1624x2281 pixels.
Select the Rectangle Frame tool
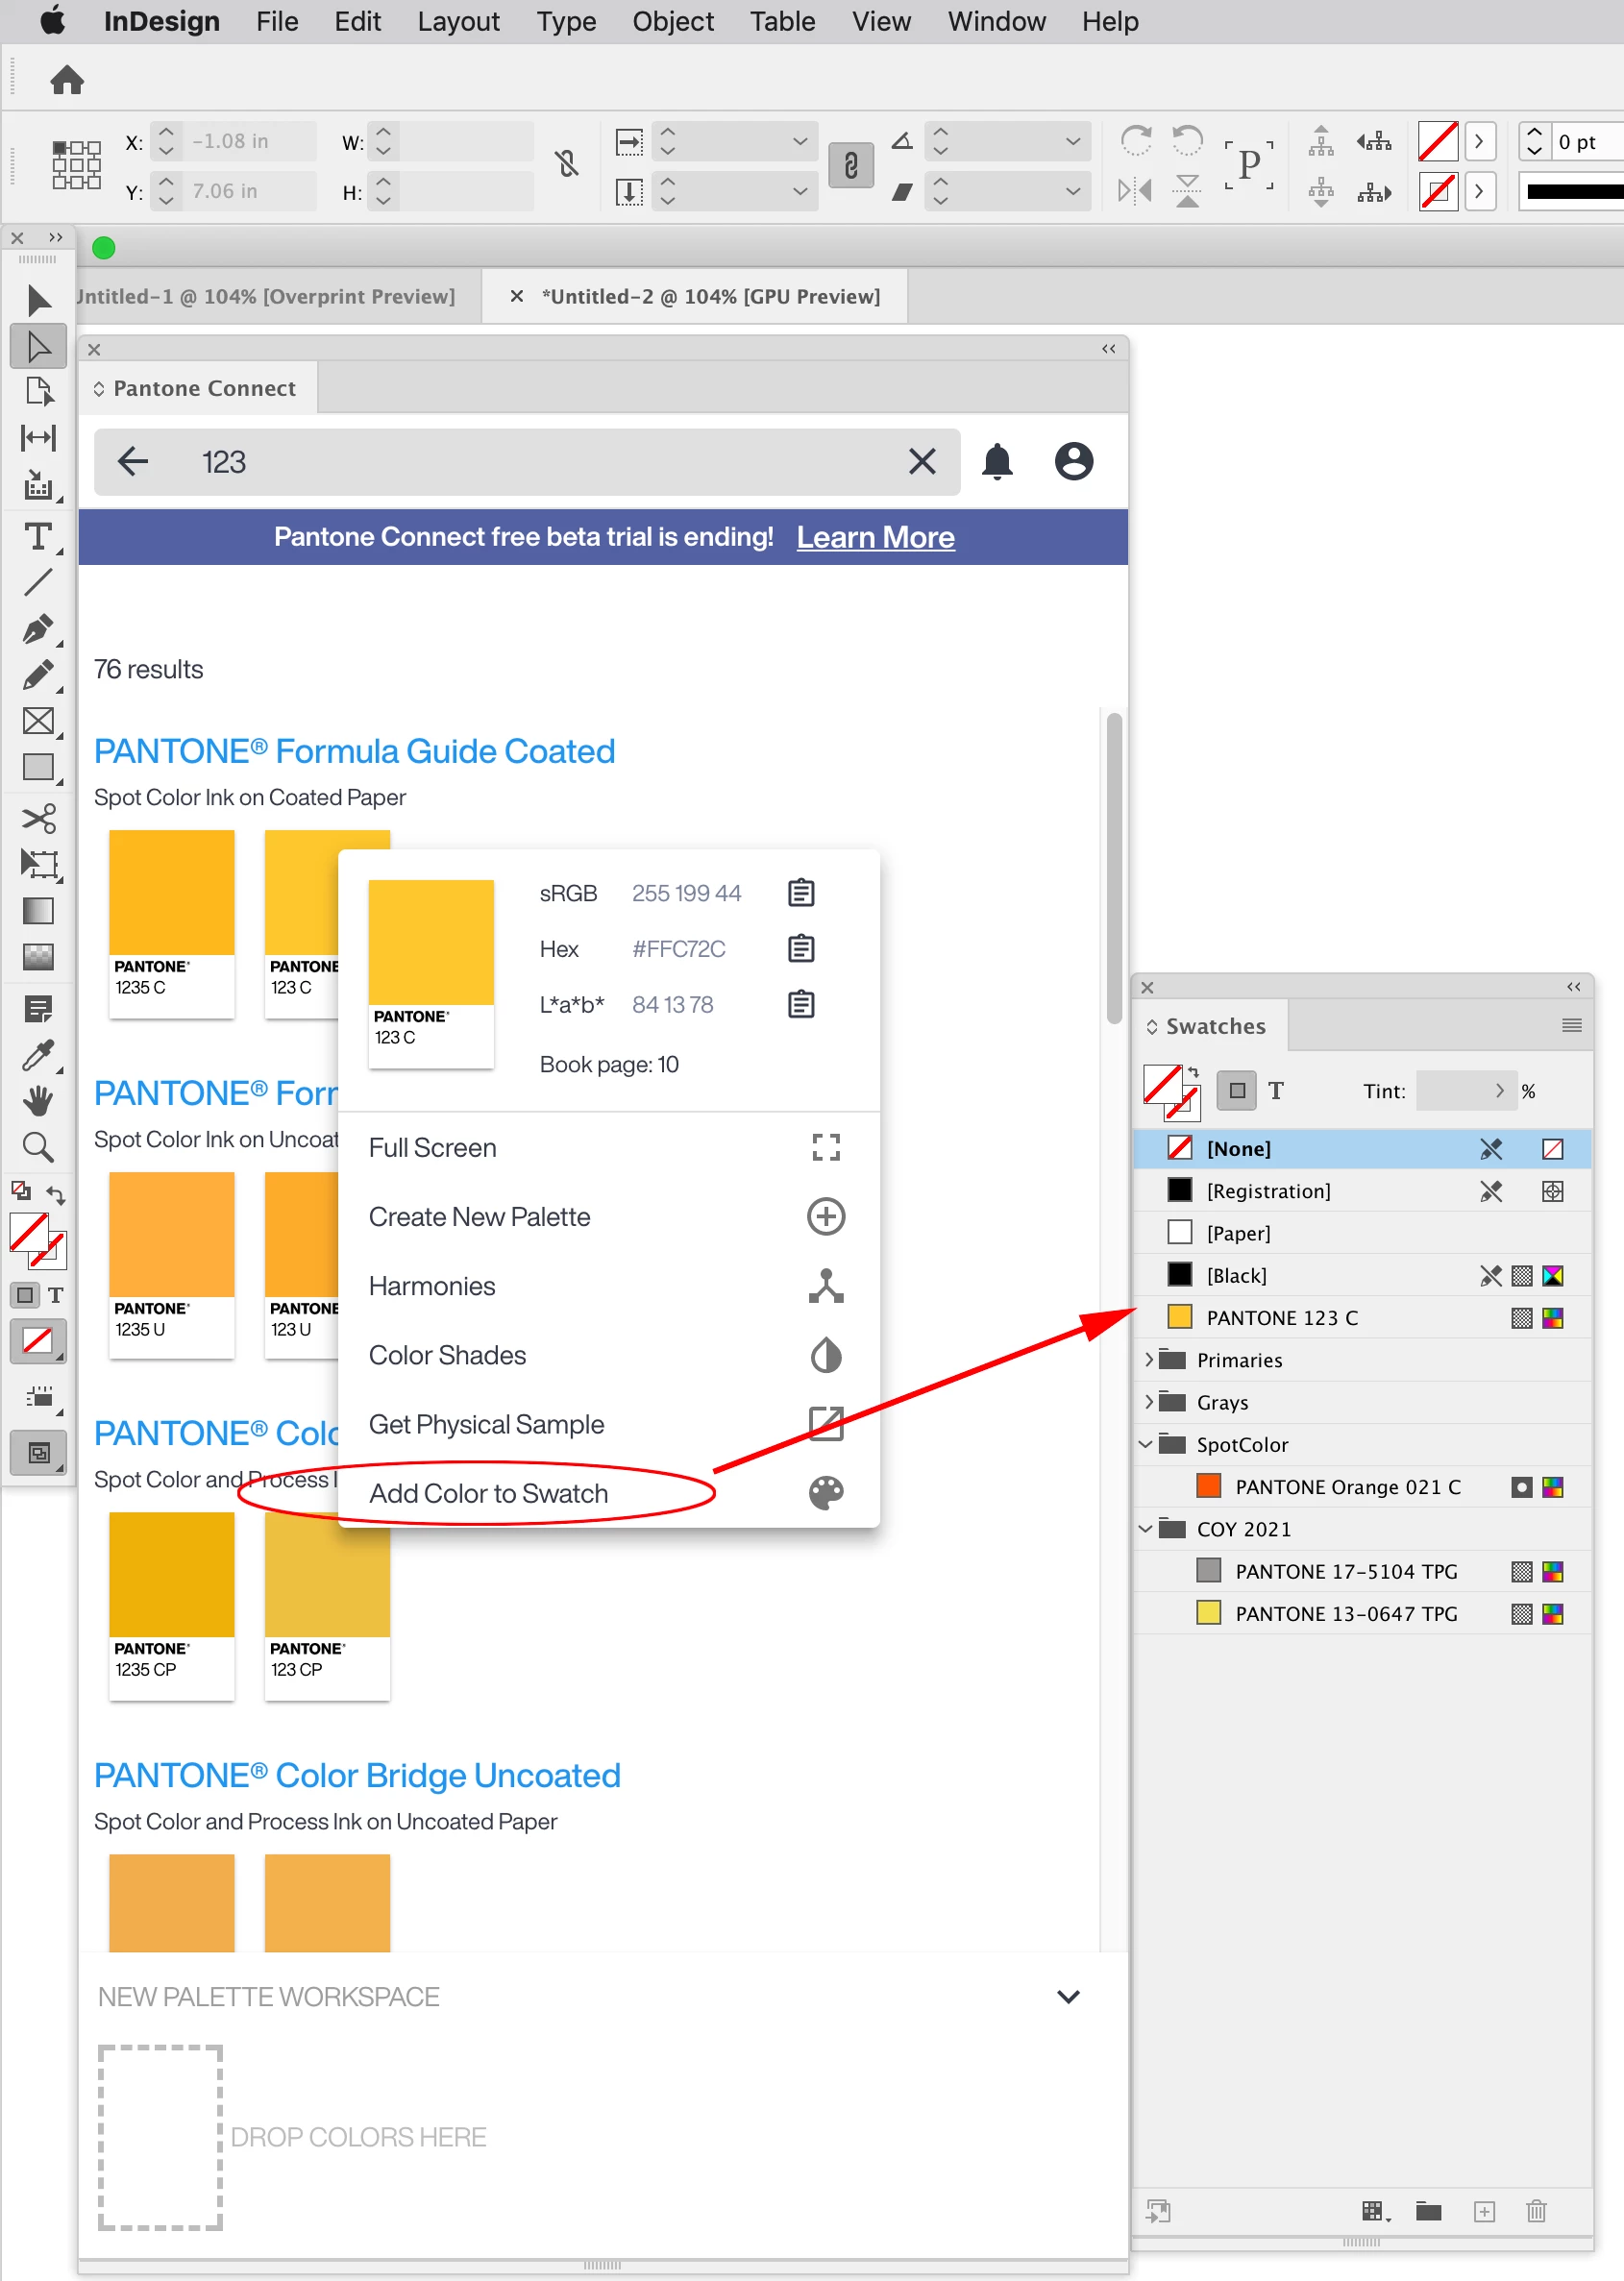(38, 721)
